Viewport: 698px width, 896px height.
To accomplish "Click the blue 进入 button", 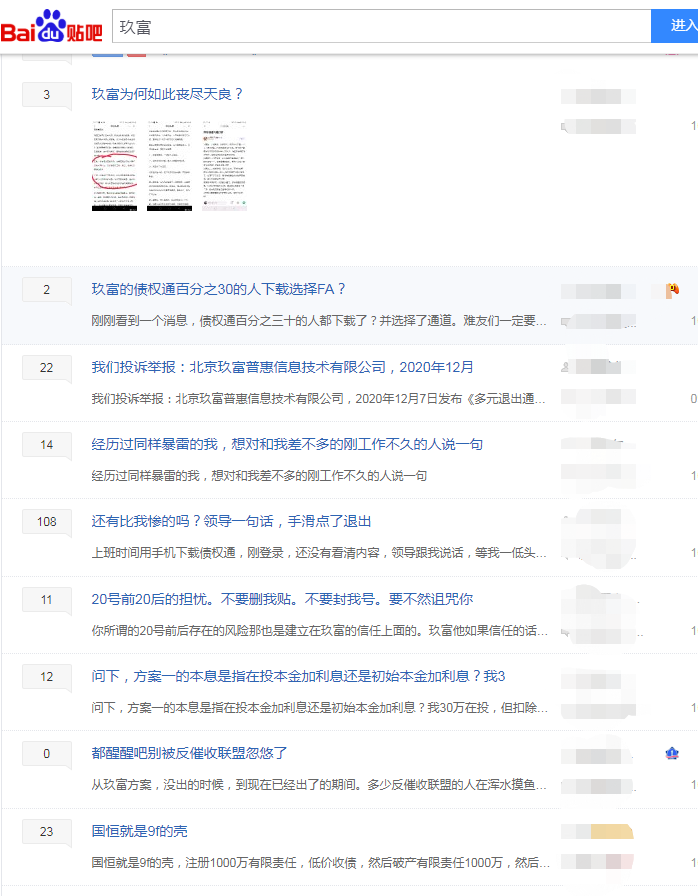I will 675,26.
